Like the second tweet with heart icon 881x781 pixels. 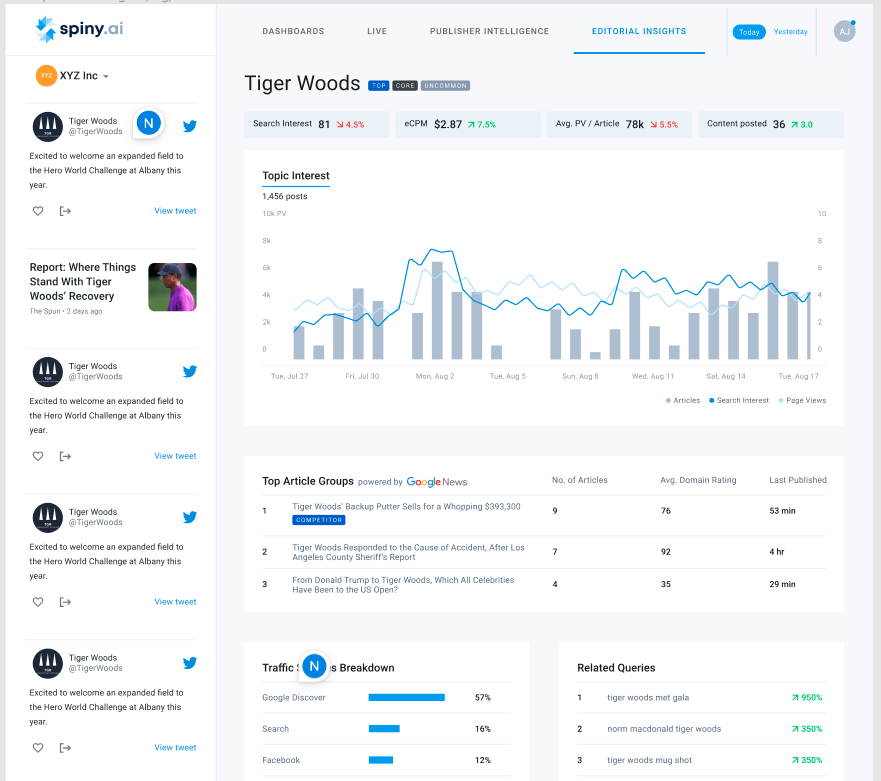(x=38, y=456)
